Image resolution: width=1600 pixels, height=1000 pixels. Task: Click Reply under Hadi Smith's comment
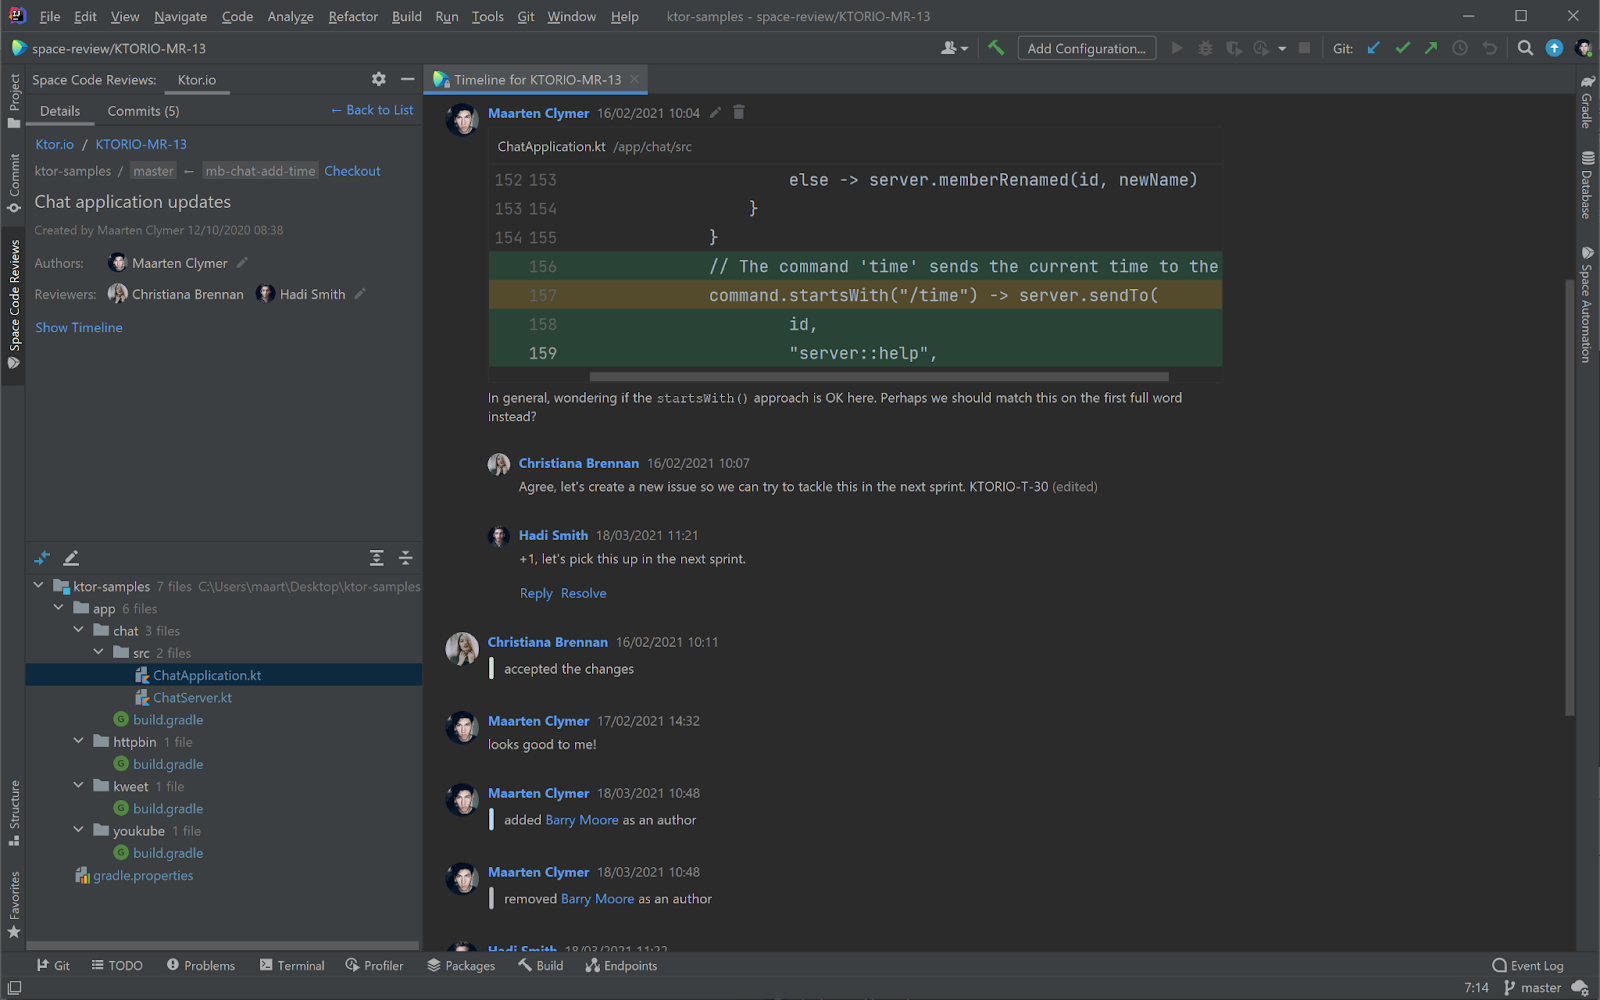[x=536, y=593]
